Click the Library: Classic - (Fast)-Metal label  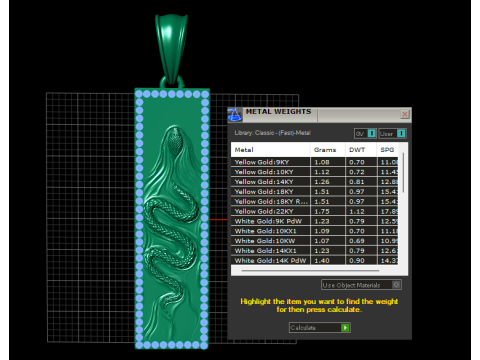pos(272,133)
